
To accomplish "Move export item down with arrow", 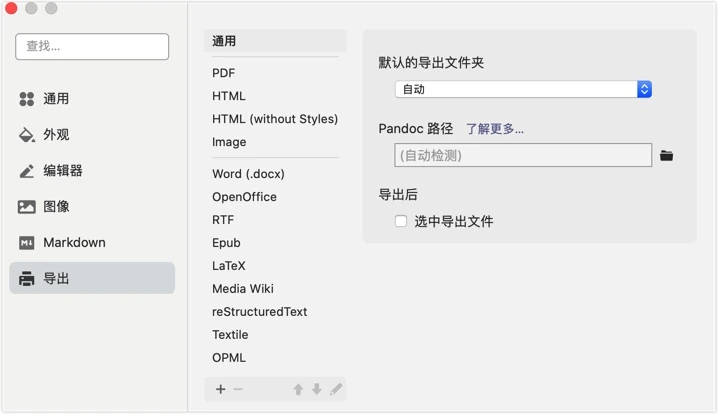I will tap(316, 389).
